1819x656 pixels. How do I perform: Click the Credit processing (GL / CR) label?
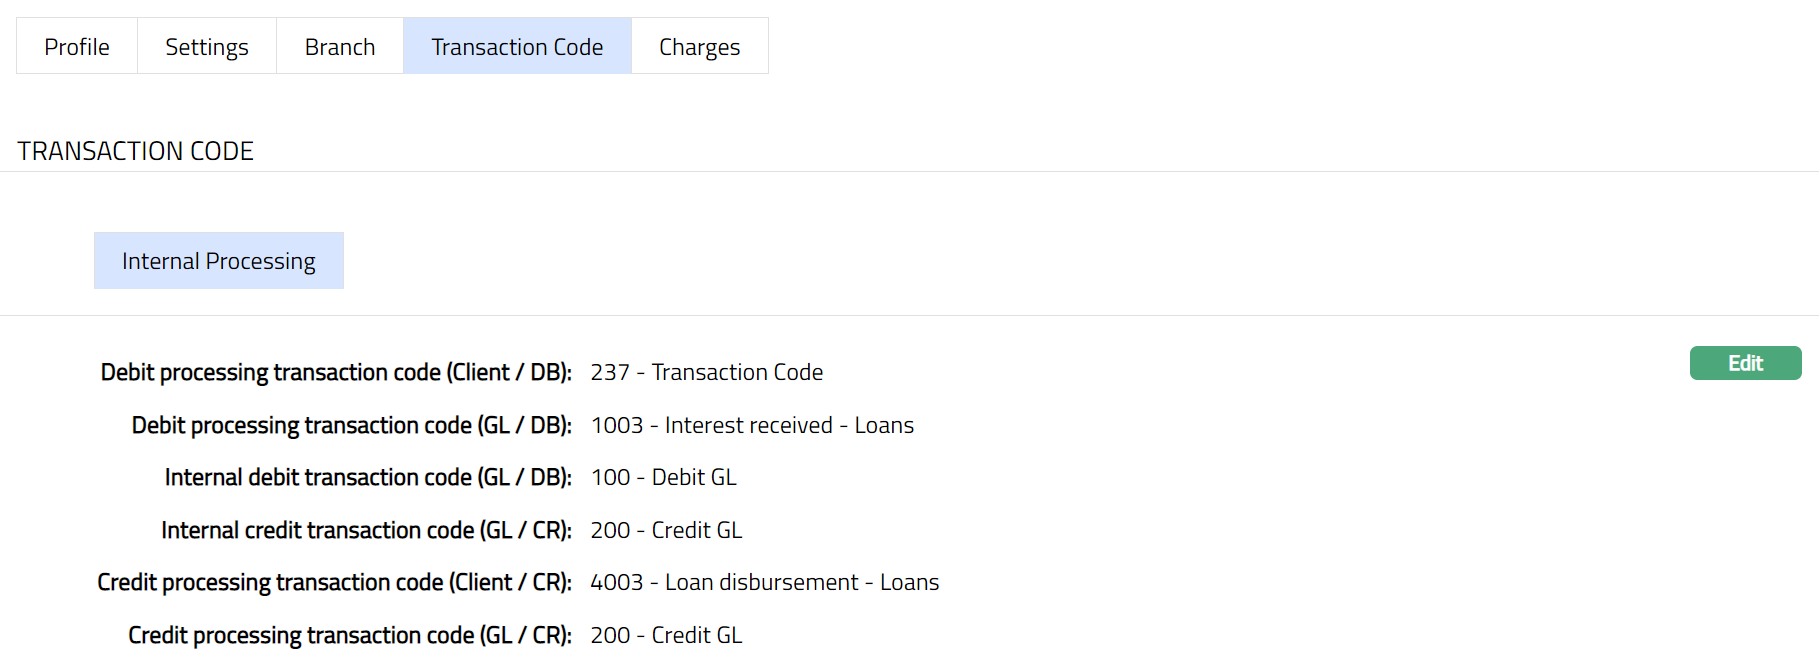(x=350, y=635)
